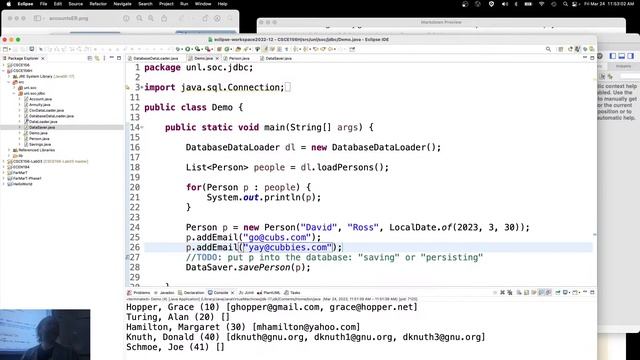
Task: Select Annuity.java in Package Explorer
Action: [x=40, y=105]
